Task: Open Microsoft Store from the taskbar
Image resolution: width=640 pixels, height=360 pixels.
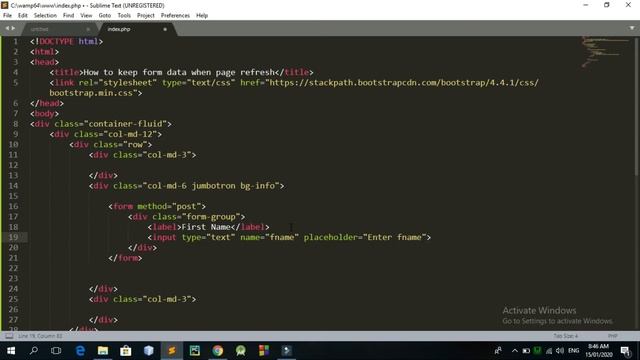Action: [x=126, y=351]
